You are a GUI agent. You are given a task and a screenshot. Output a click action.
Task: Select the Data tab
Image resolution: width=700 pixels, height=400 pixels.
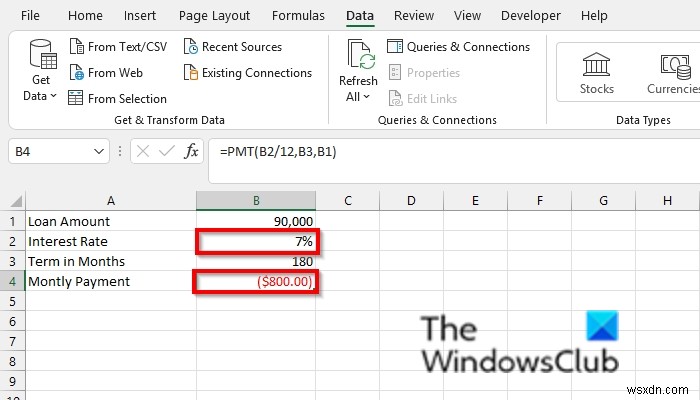coord(360,16)
